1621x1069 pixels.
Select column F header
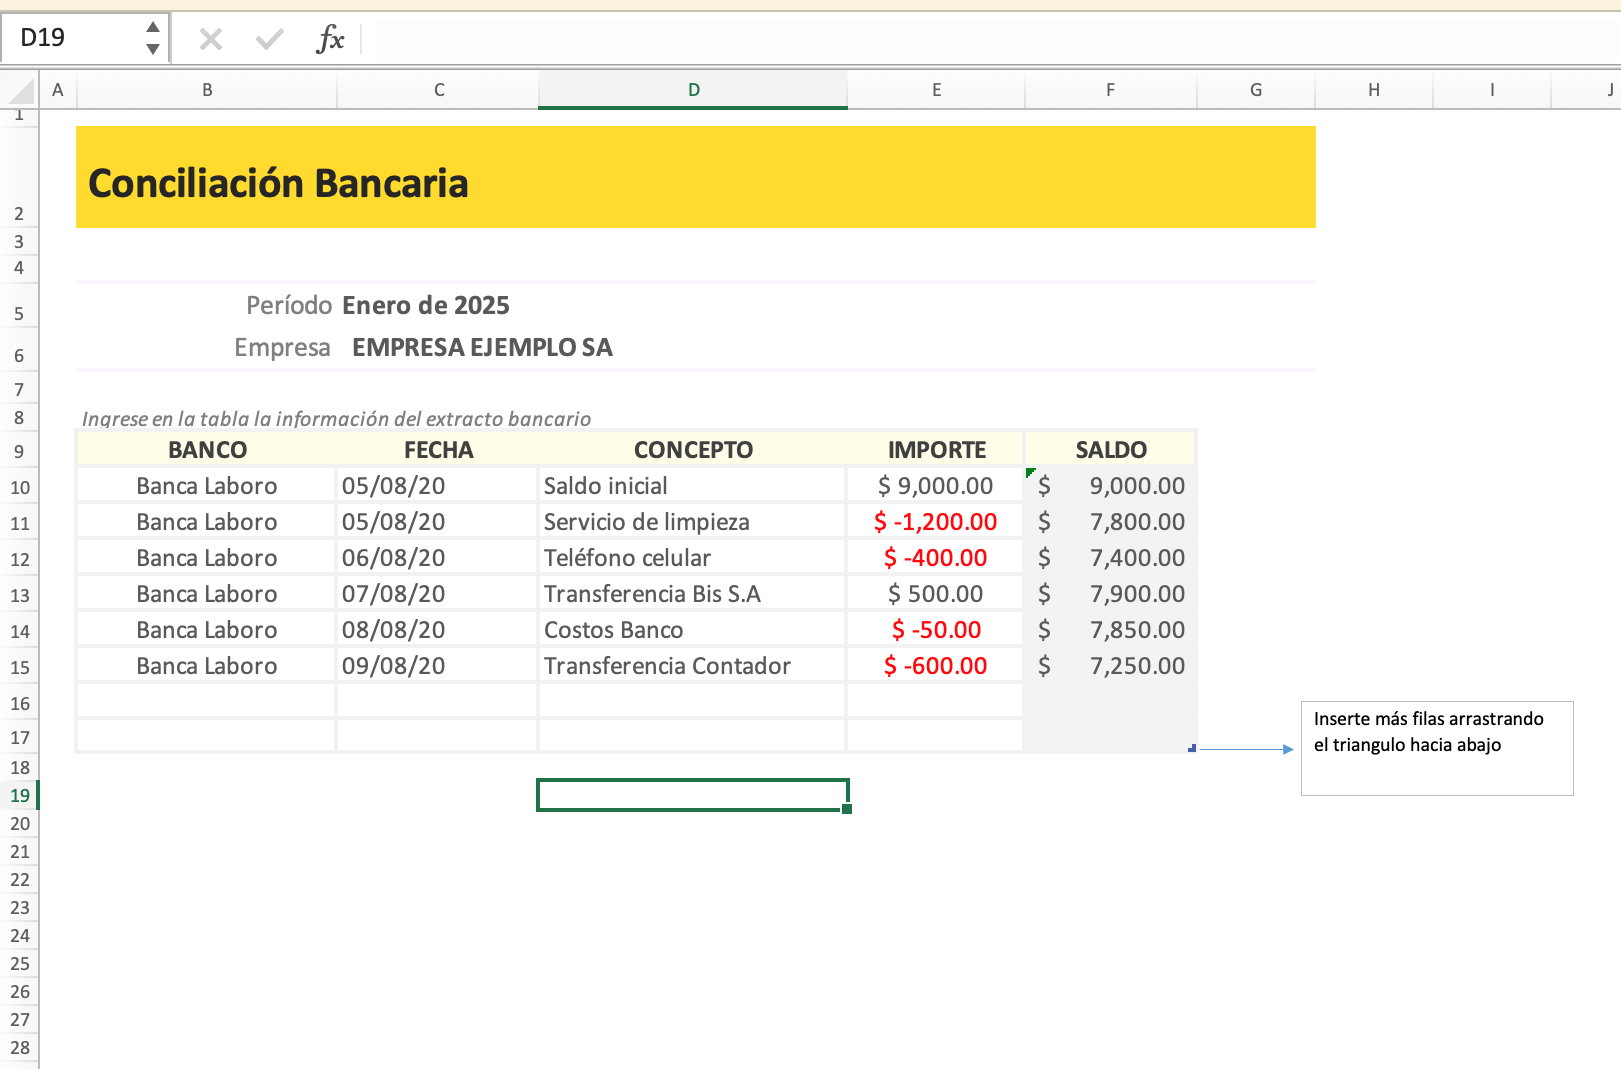1110,90
